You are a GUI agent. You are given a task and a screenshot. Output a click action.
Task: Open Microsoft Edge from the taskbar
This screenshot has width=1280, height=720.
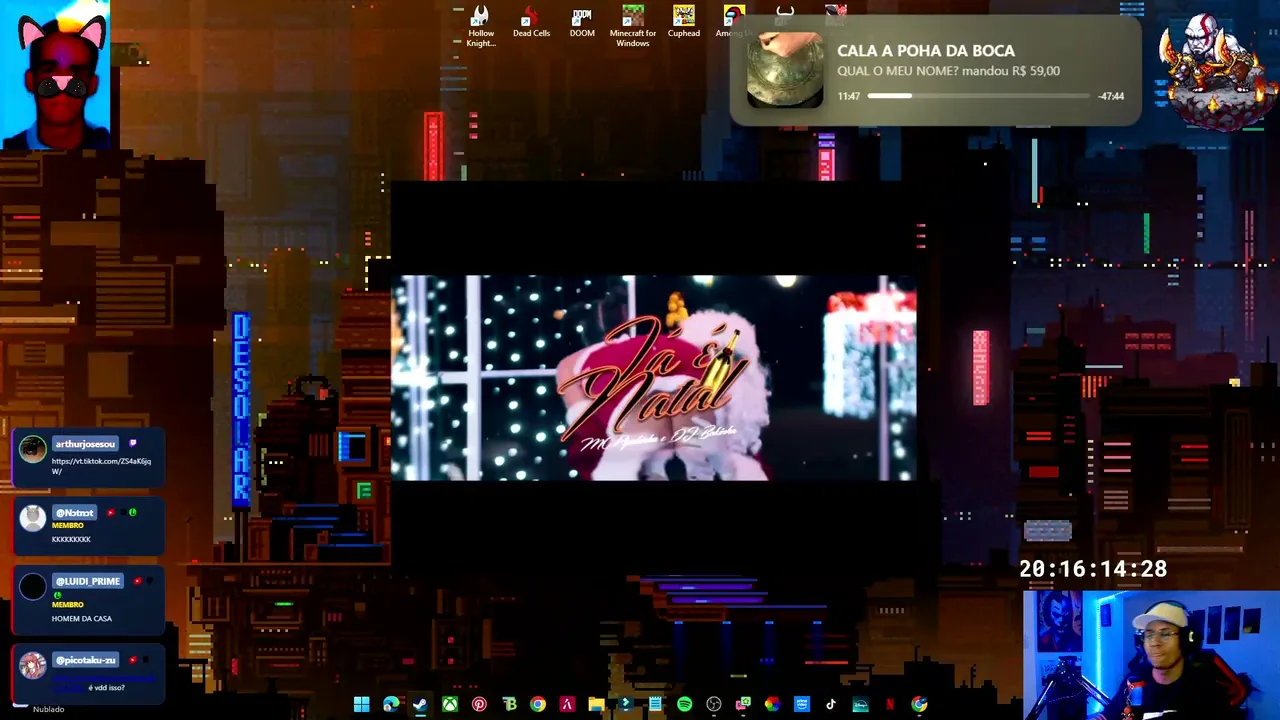coord(391,705)
